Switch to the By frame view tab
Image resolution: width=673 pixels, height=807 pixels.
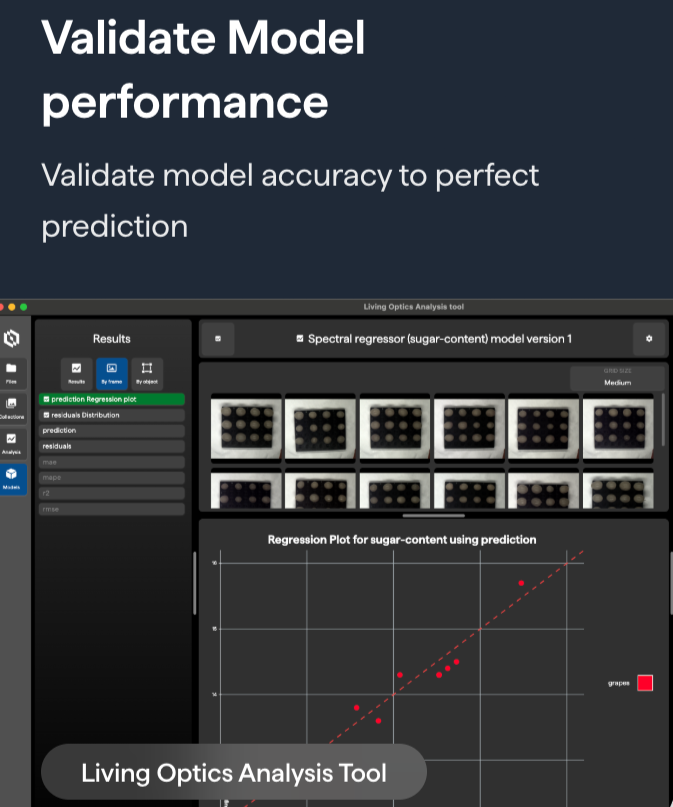[x=111, y=373]
